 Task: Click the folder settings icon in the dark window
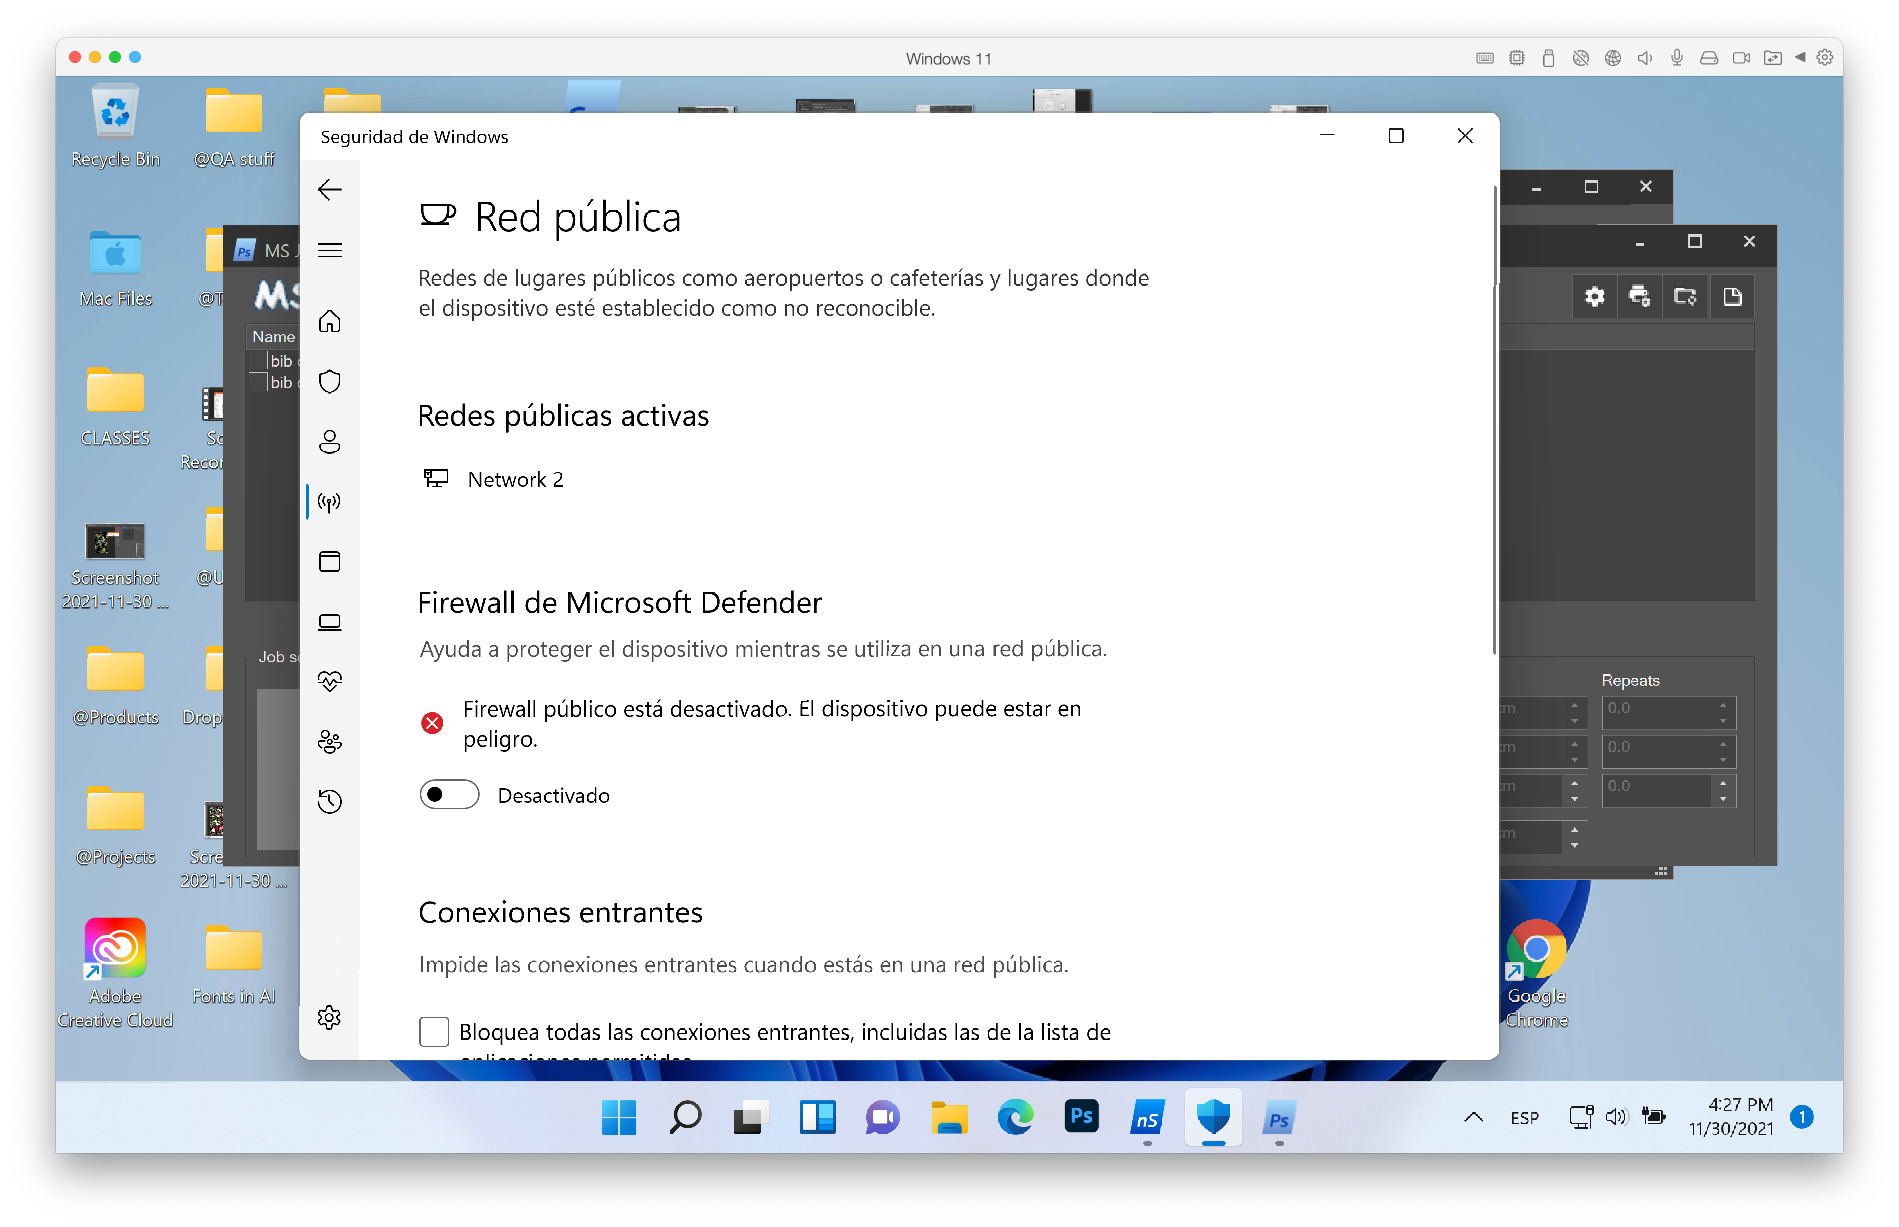click(1685, 297)
